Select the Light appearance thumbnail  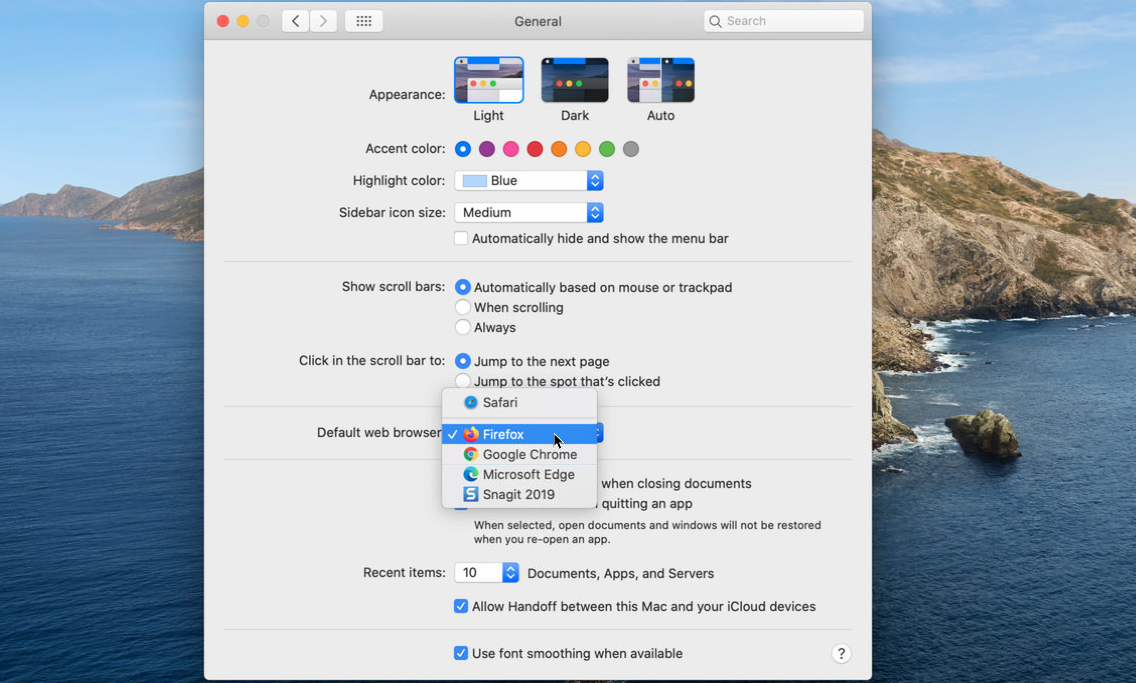[489, 80]
